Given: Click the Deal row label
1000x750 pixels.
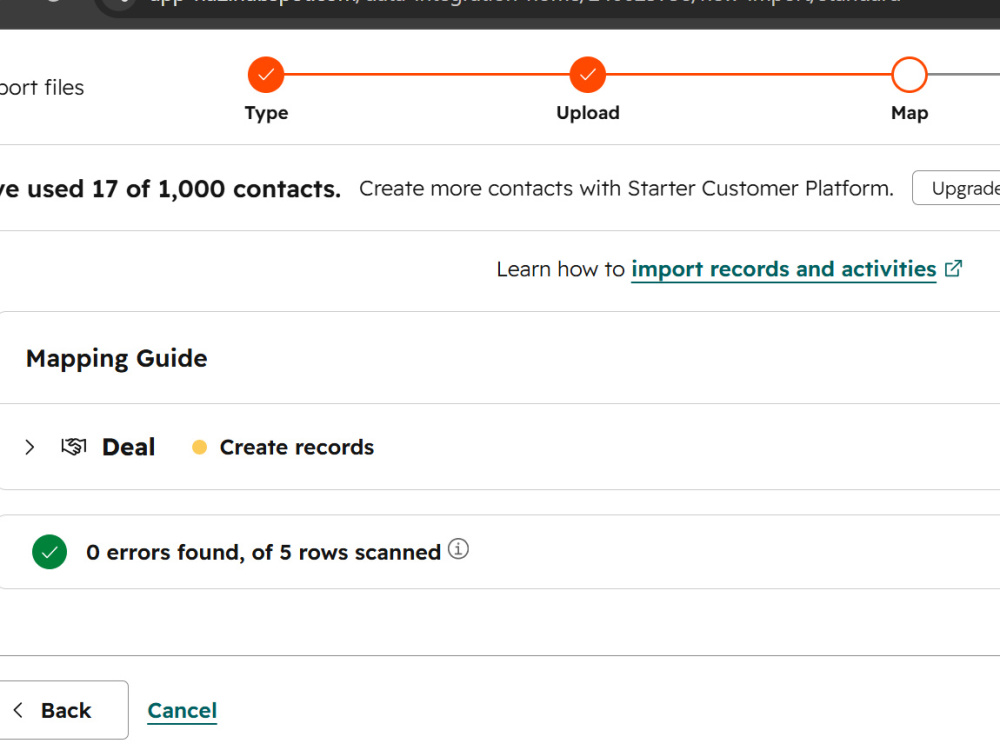Looking at the screenshot, I should [128, 447].
